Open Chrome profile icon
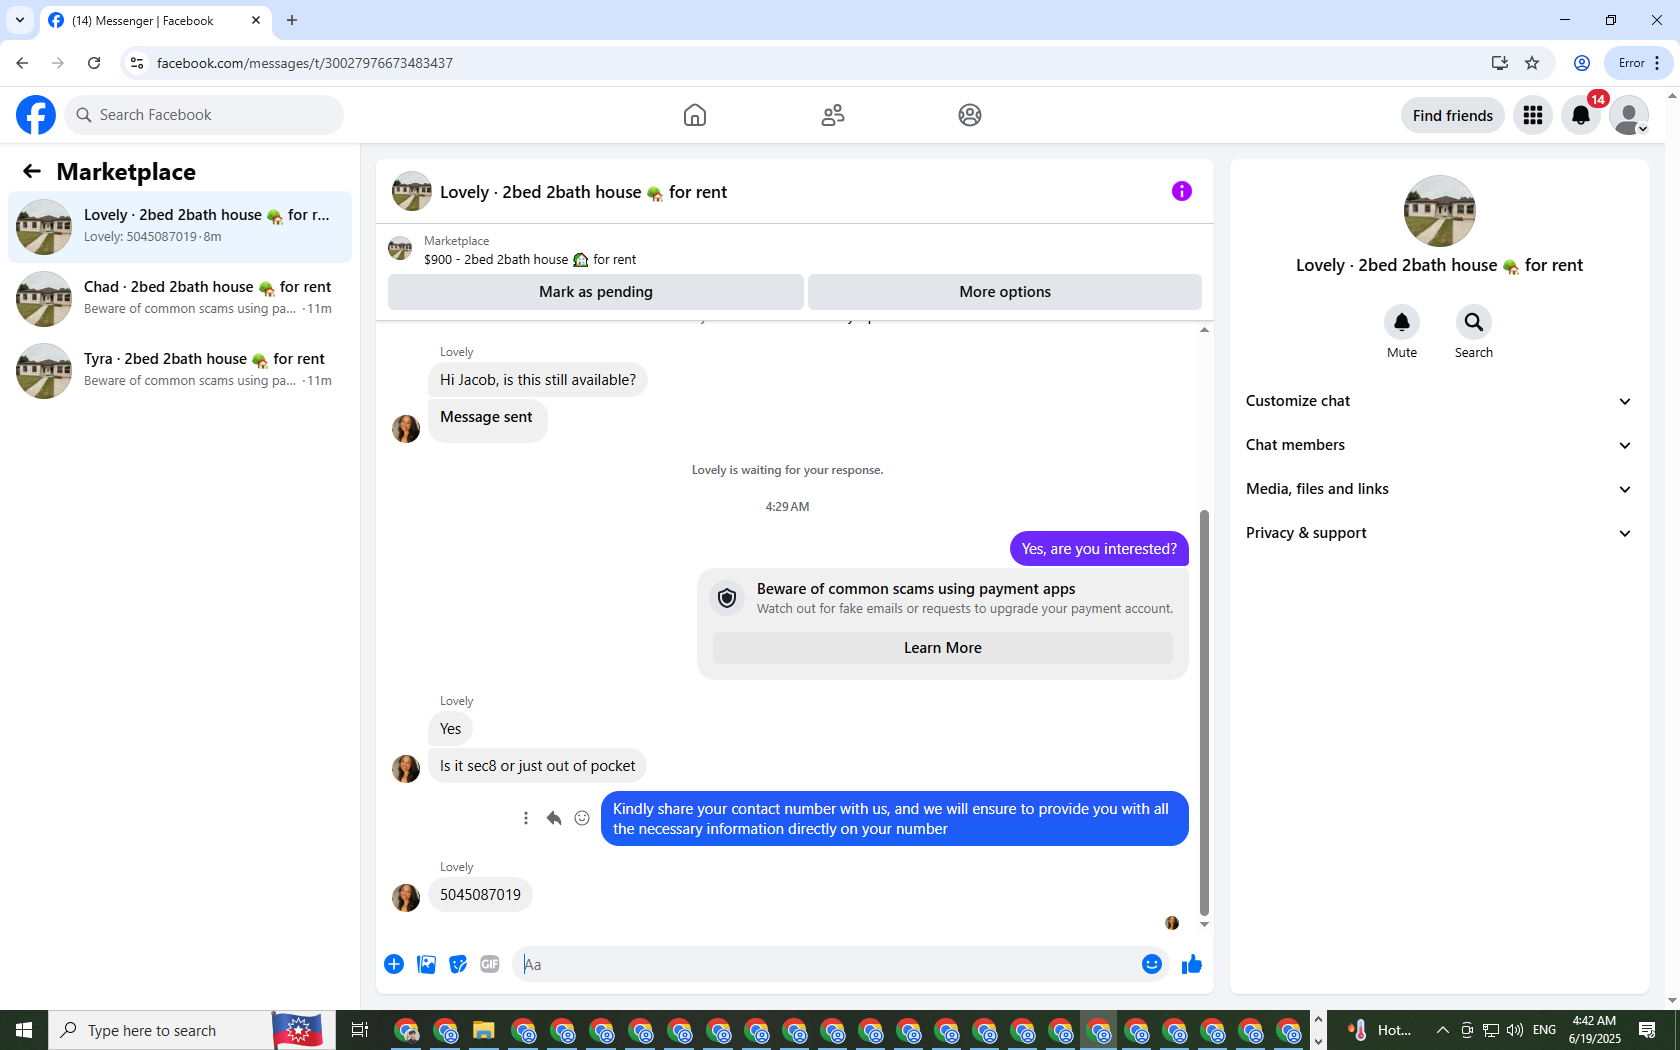Viewport: 1680px width, 1050px height. [1582, 63]
